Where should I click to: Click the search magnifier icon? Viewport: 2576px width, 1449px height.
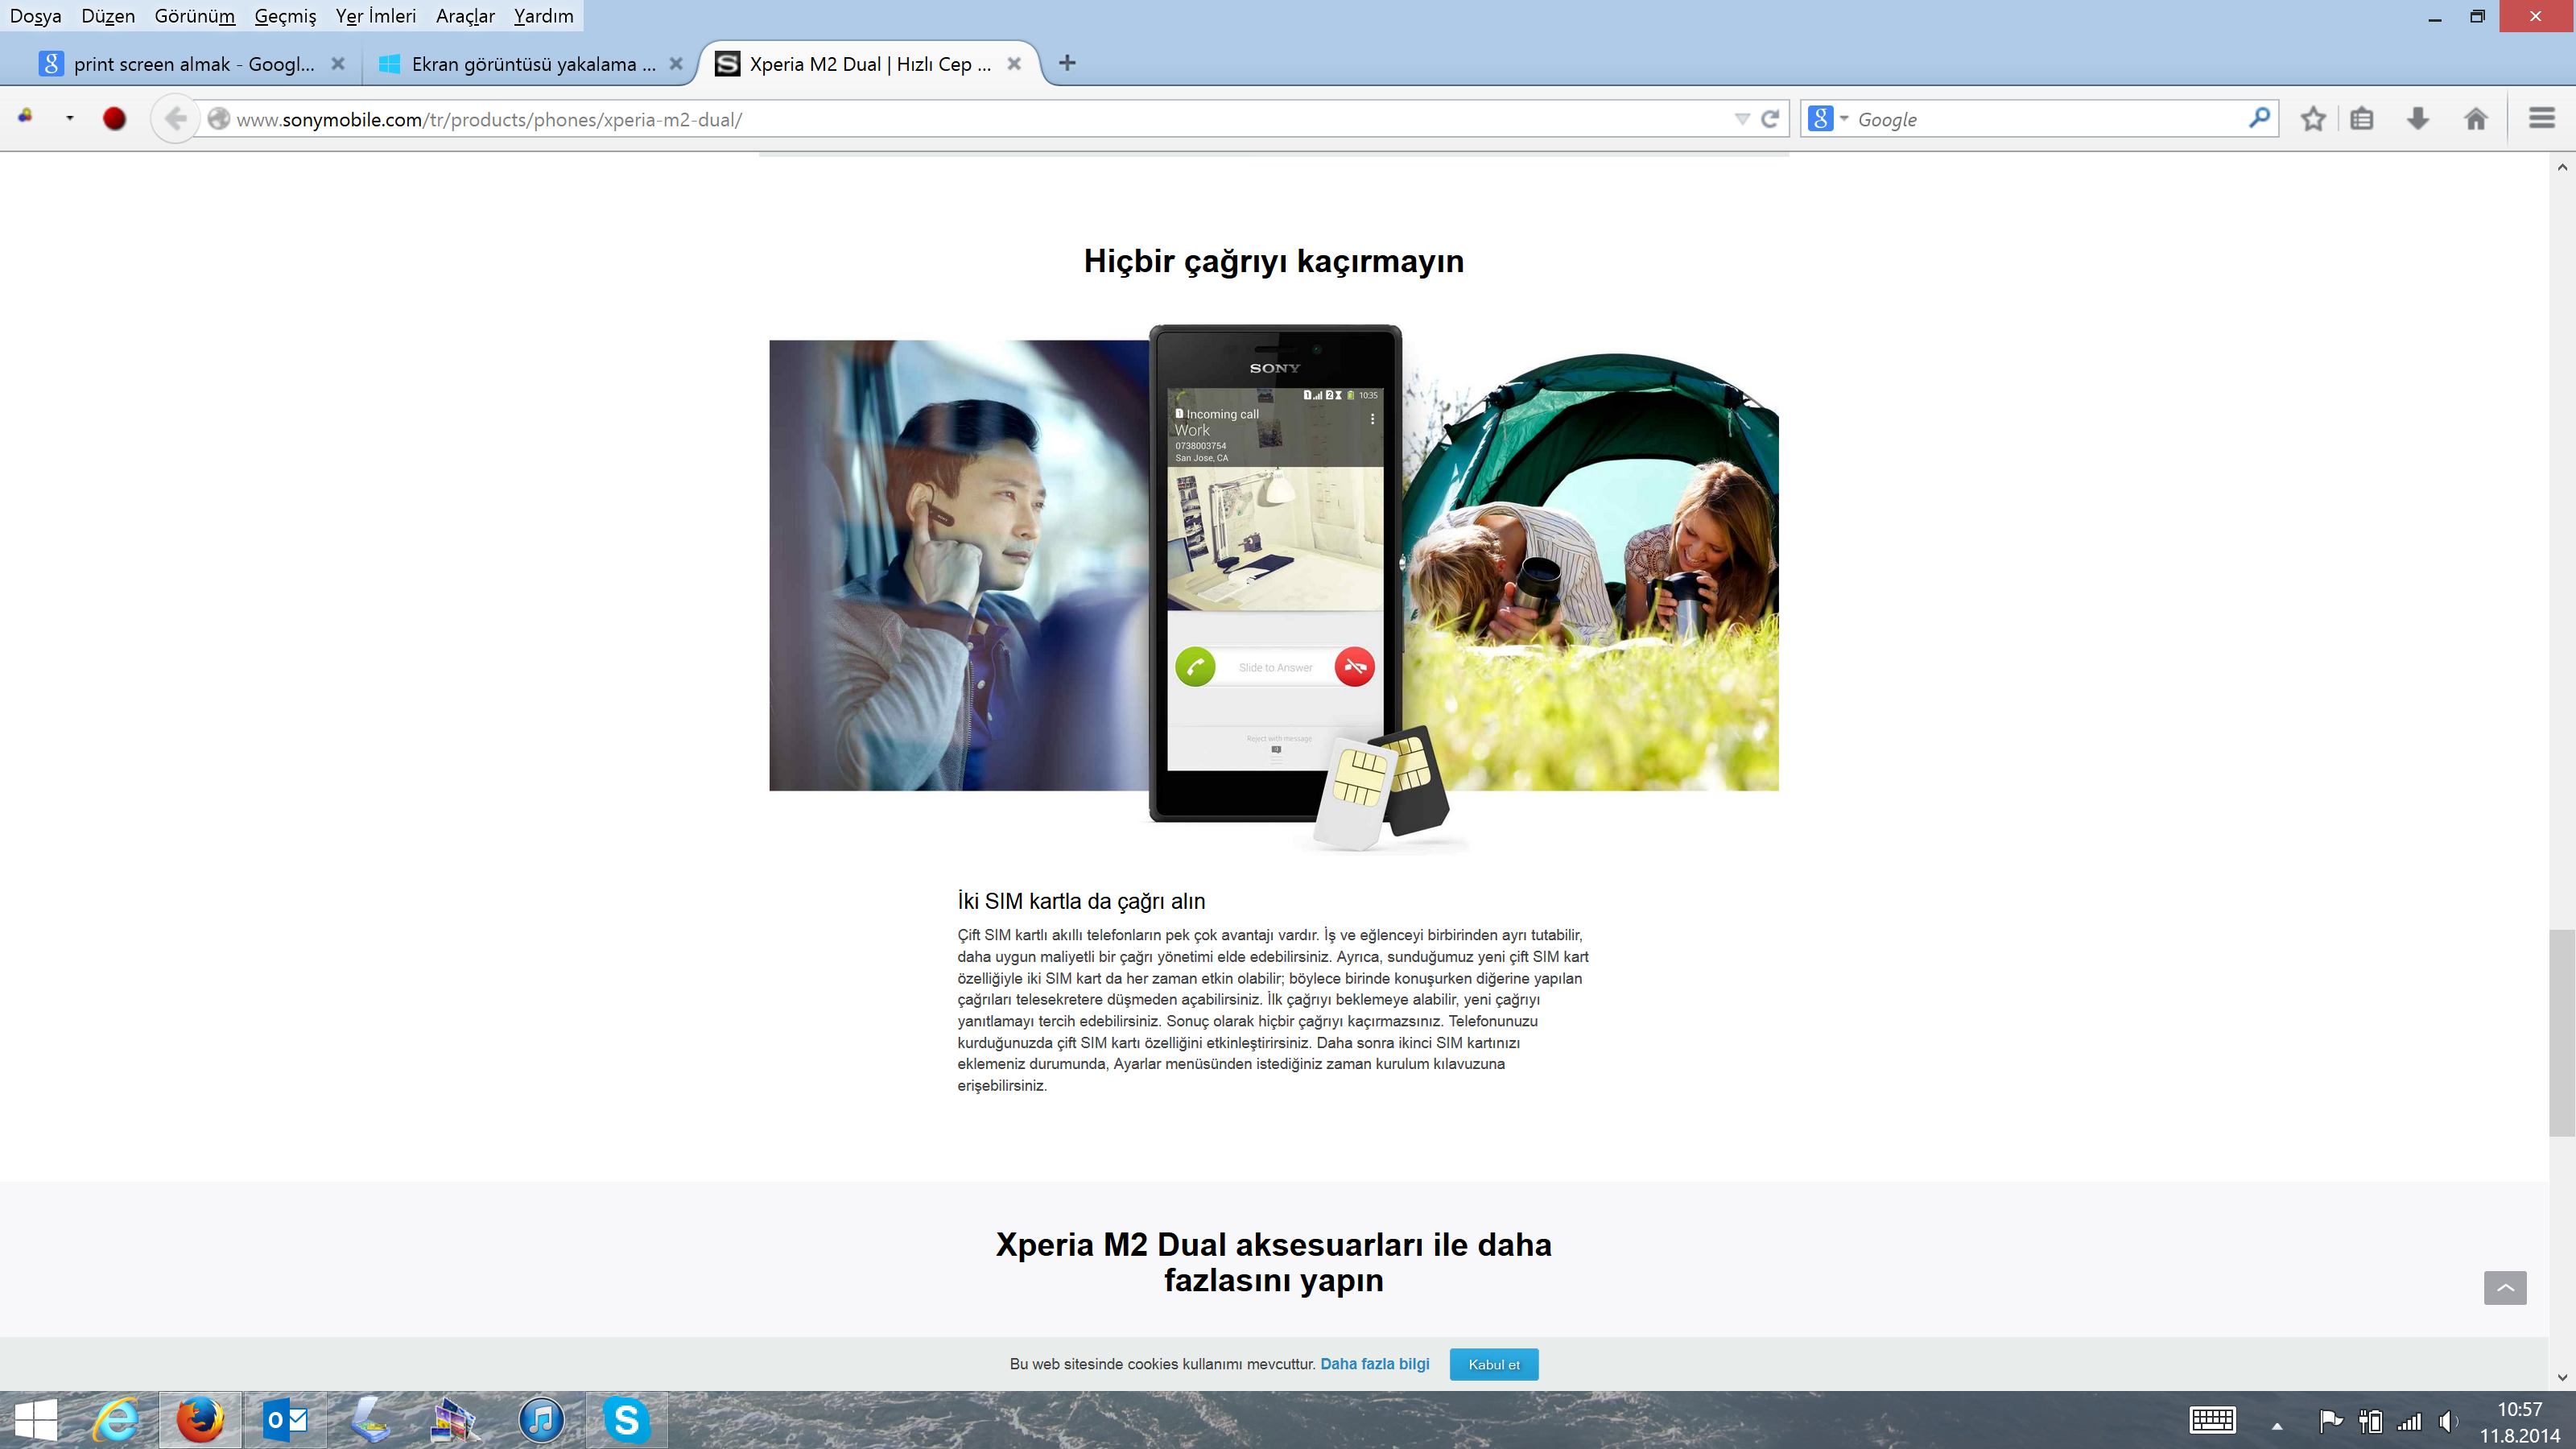coord(2259,118)
